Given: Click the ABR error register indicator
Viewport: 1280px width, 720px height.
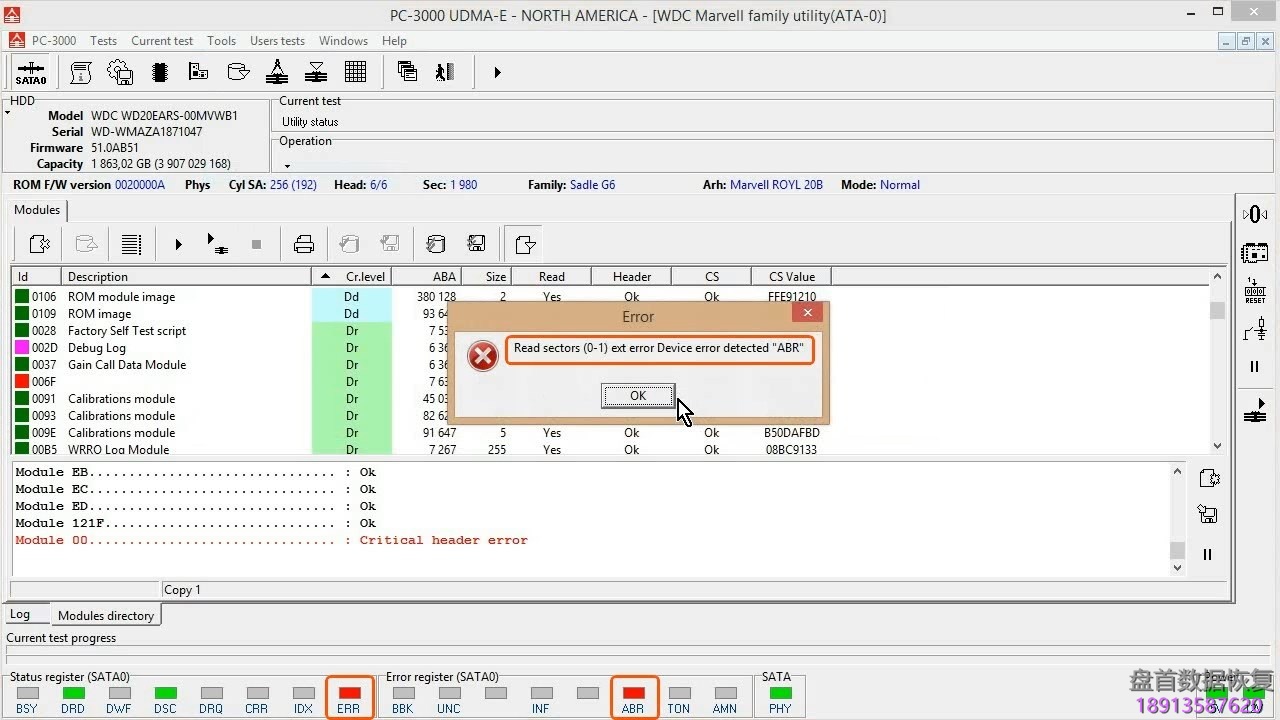Looking at the screenshot, I should pos(633,693).
